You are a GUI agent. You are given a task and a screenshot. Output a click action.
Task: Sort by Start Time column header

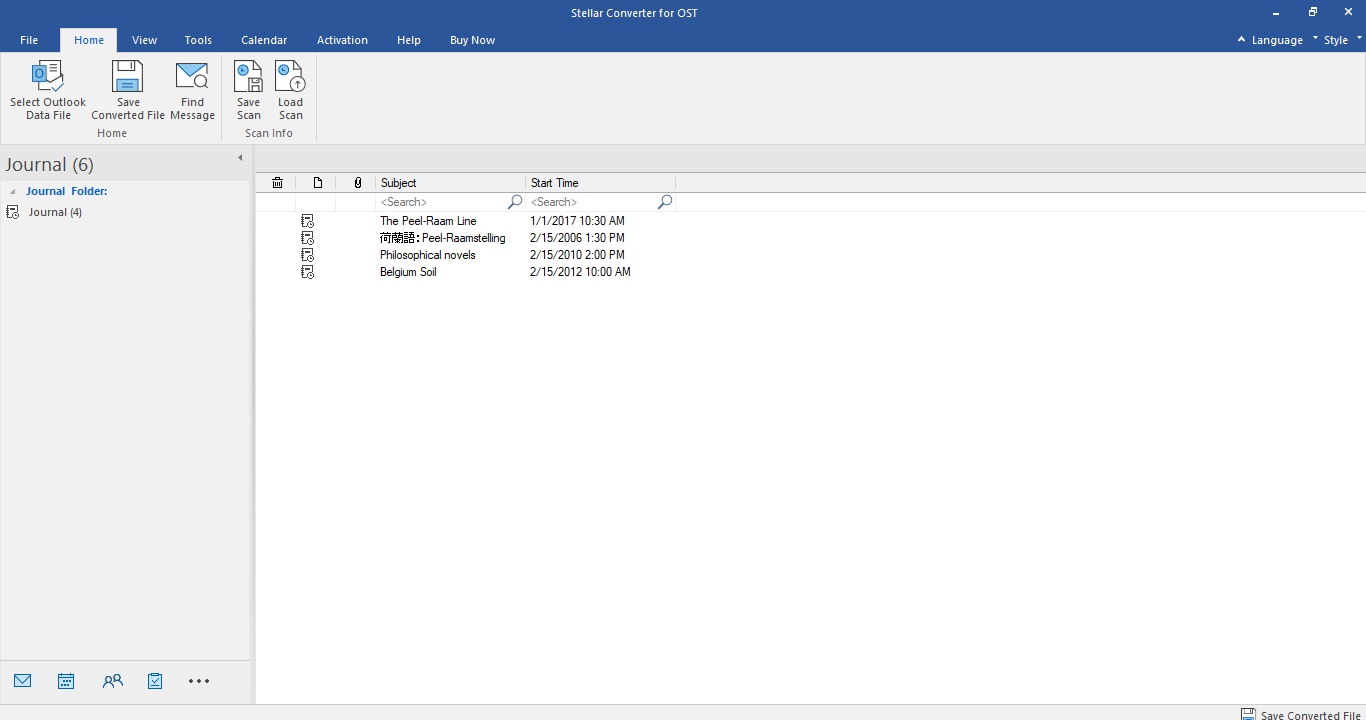(600, 183)
